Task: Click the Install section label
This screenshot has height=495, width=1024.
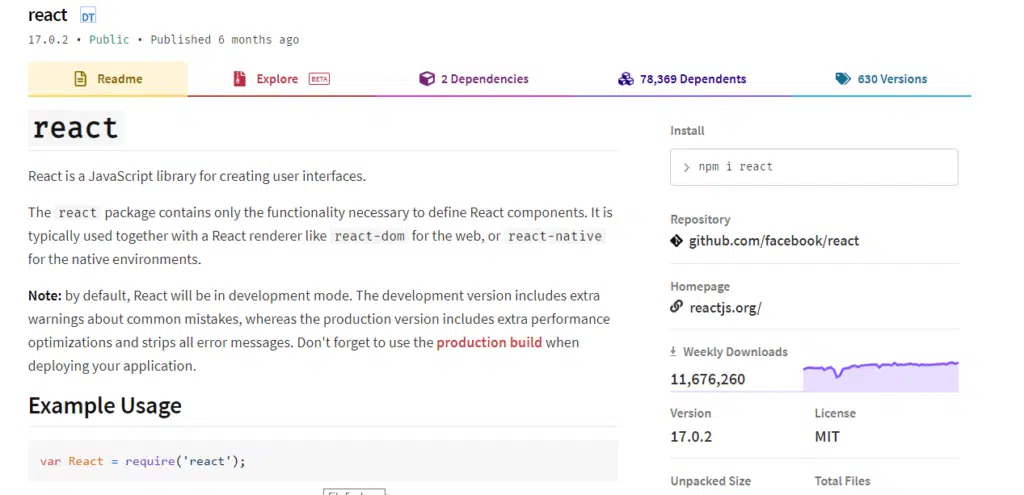Action: [687, 131]
